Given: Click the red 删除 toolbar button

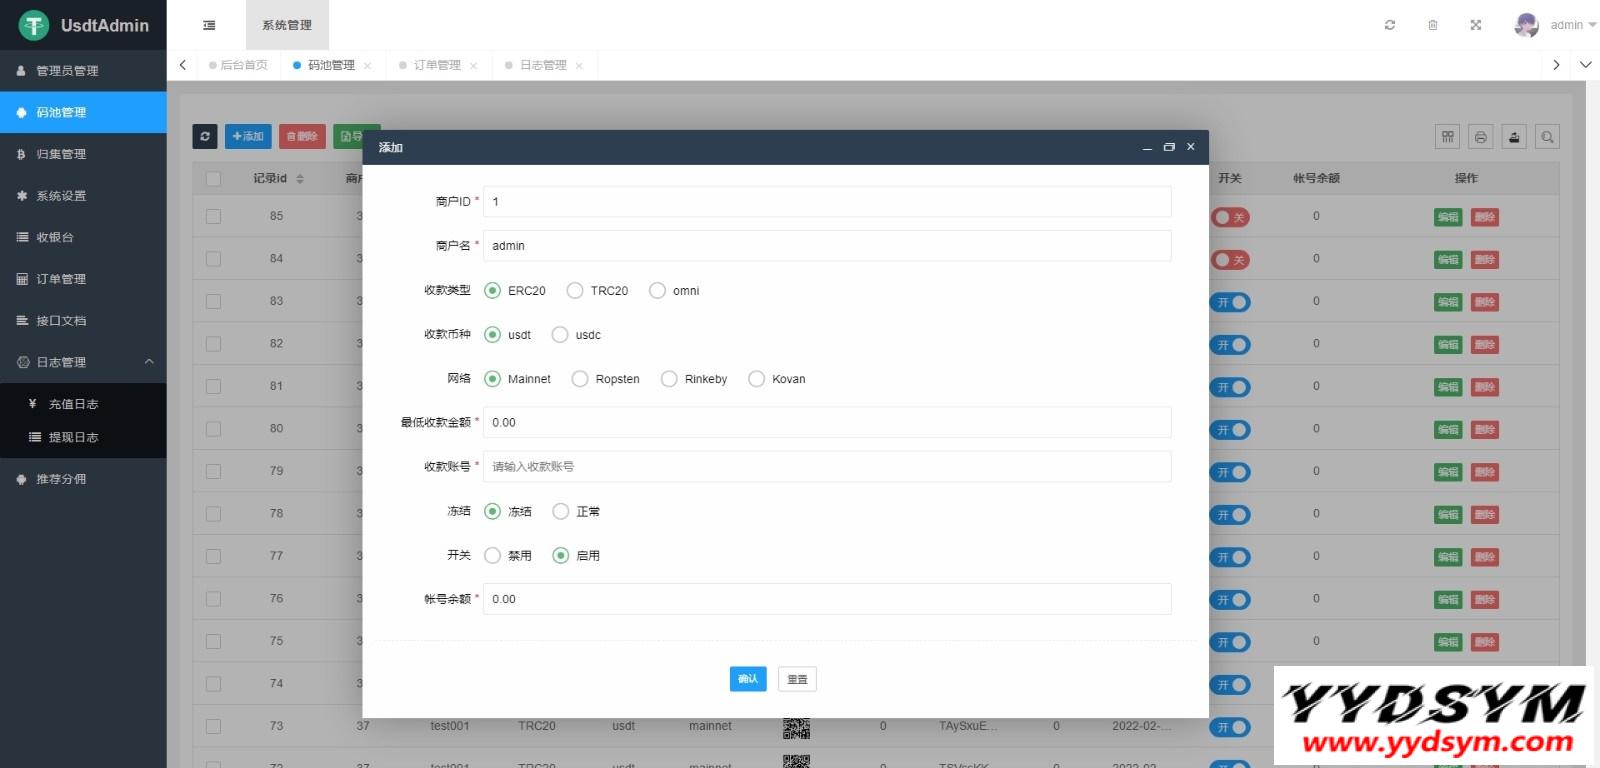Looking at the screenshot, I should [302, 136].
